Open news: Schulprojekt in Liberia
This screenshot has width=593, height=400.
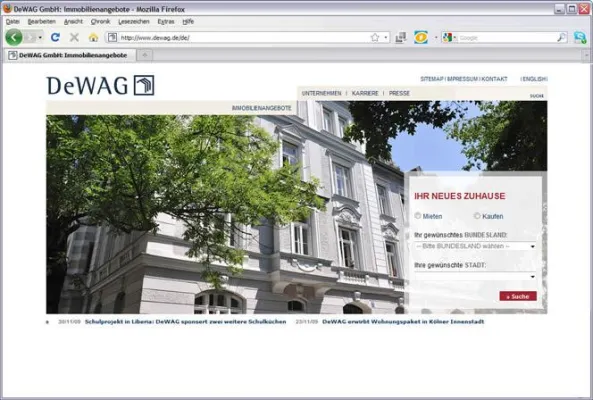pos(185,322)
